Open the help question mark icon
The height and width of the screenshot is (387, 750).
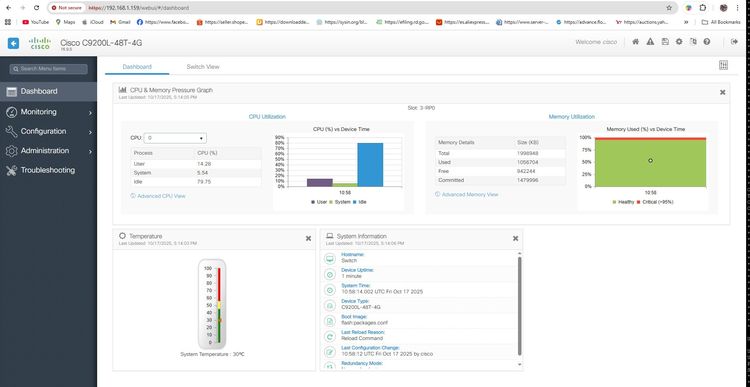(707, 42)
